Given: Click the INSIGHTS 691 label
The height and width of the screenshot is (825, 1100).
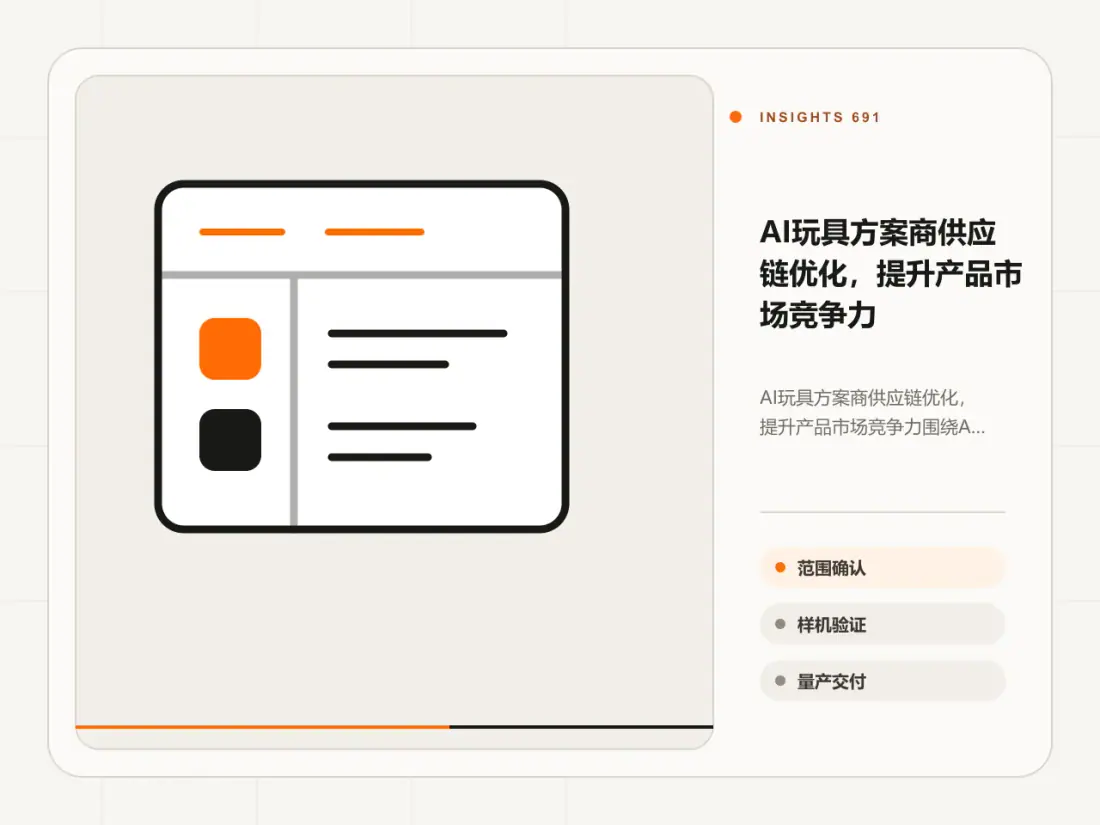Looking at the screenshot, I should [x=819, y=117].
